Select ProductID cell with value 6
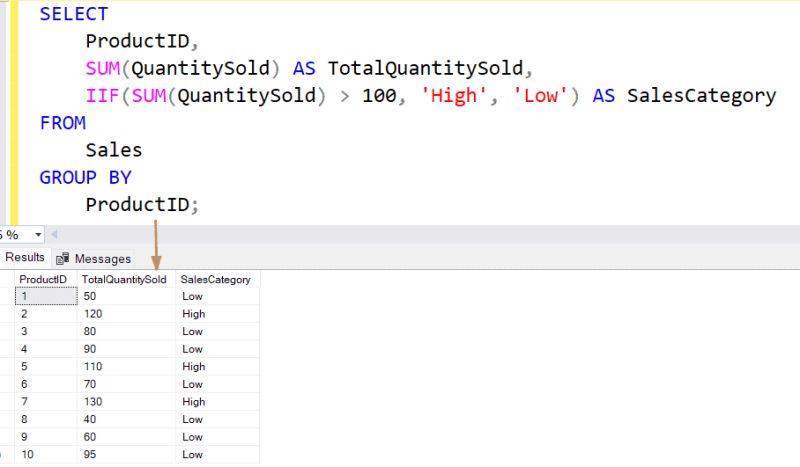Image resolution: width=800 pixels, height=467 pixels. (x=46, y=384)
